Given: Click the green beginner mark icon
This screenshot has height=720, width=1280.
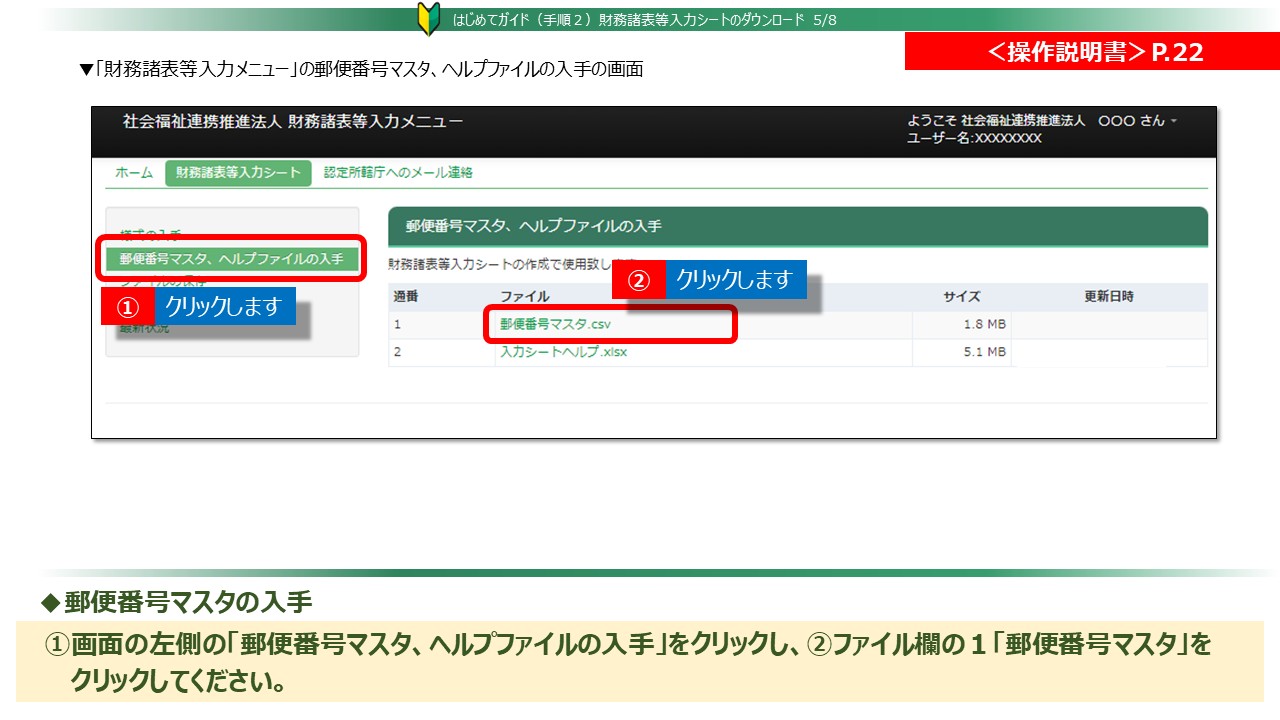Looking at the screenshot, I should [428, 19].
